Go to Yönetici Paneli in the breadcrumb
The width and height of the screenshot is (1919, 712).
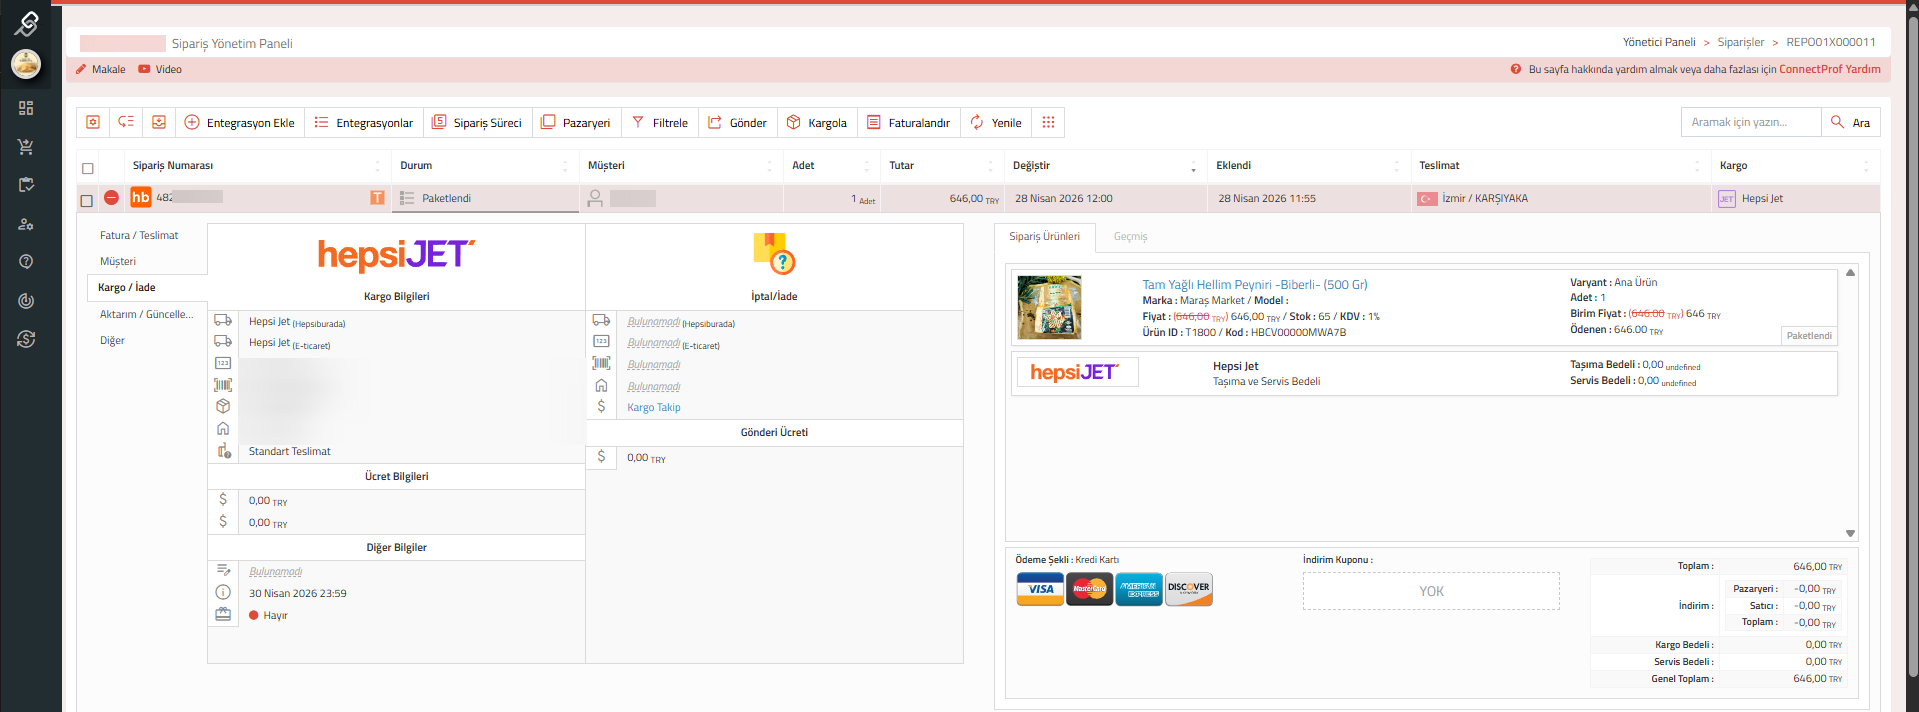1659,42
